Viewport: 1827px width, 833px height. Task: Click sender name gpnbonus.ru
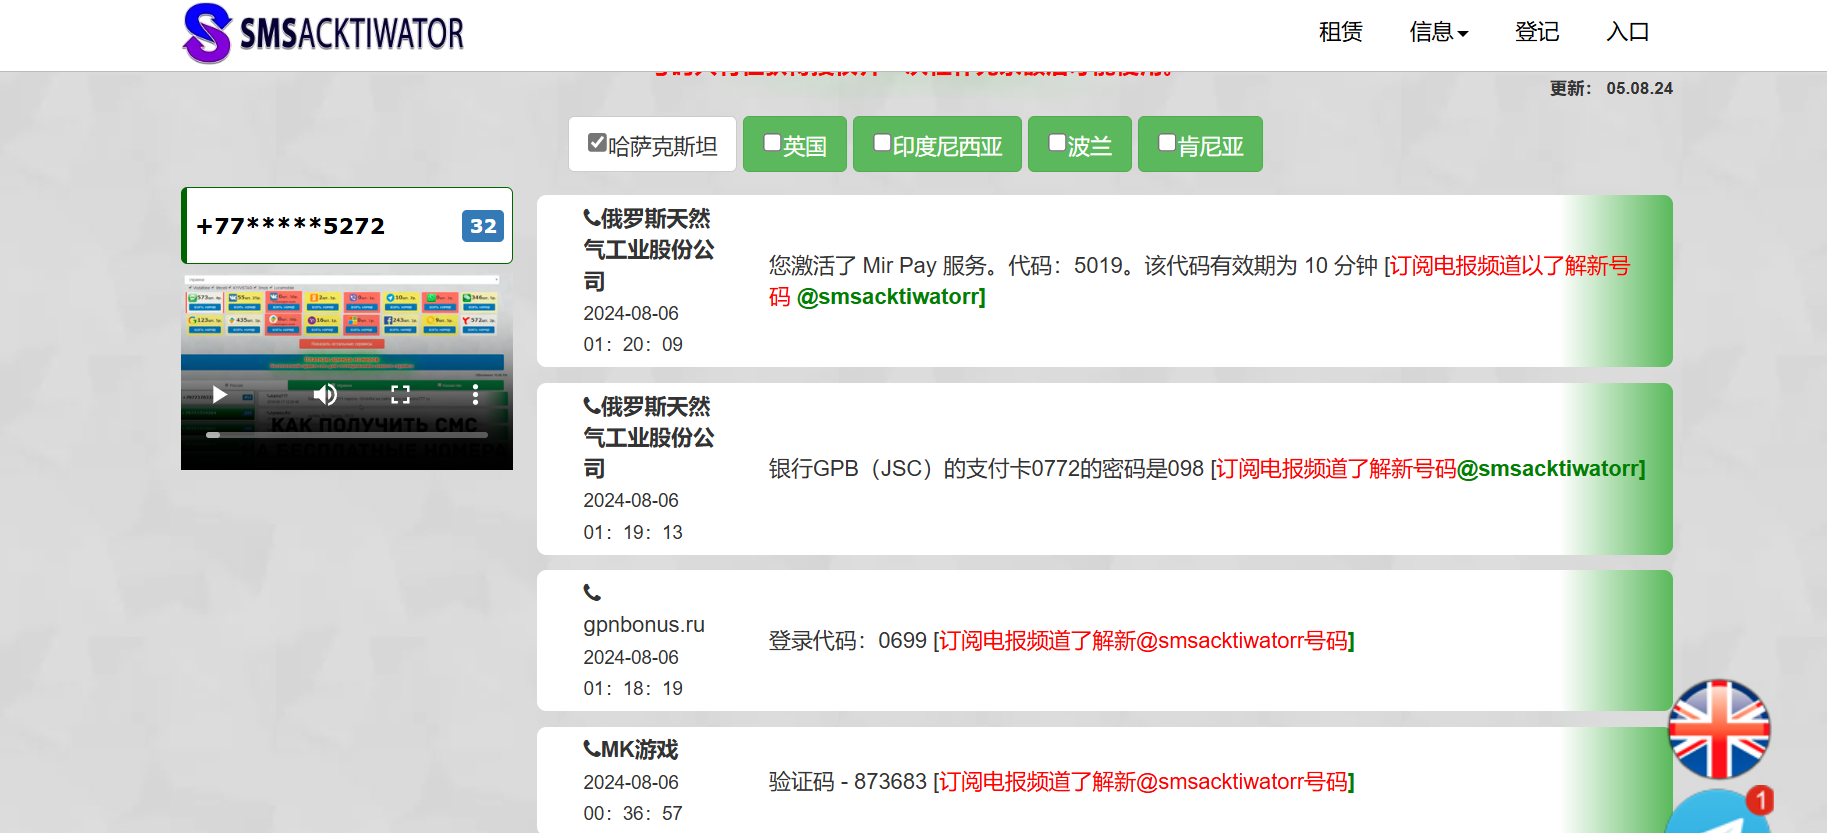pyautogui.click(x=644, y=625)
